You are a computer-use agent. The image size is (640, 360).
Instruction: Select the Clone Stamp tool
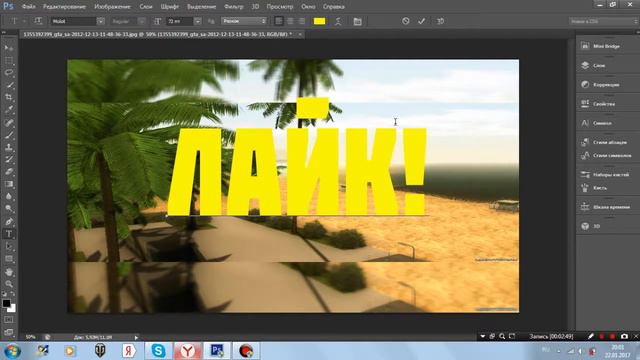[9, 147]
